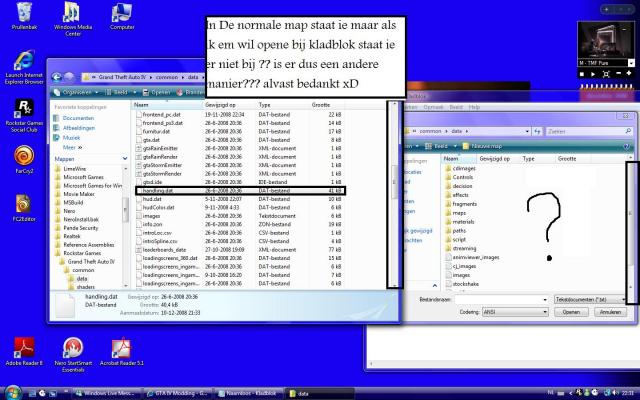Image resolution: width=640 pixels, height=400 pixels.
Task: Click the Annuleren button in the Open dialog
Action: point(610,312)
